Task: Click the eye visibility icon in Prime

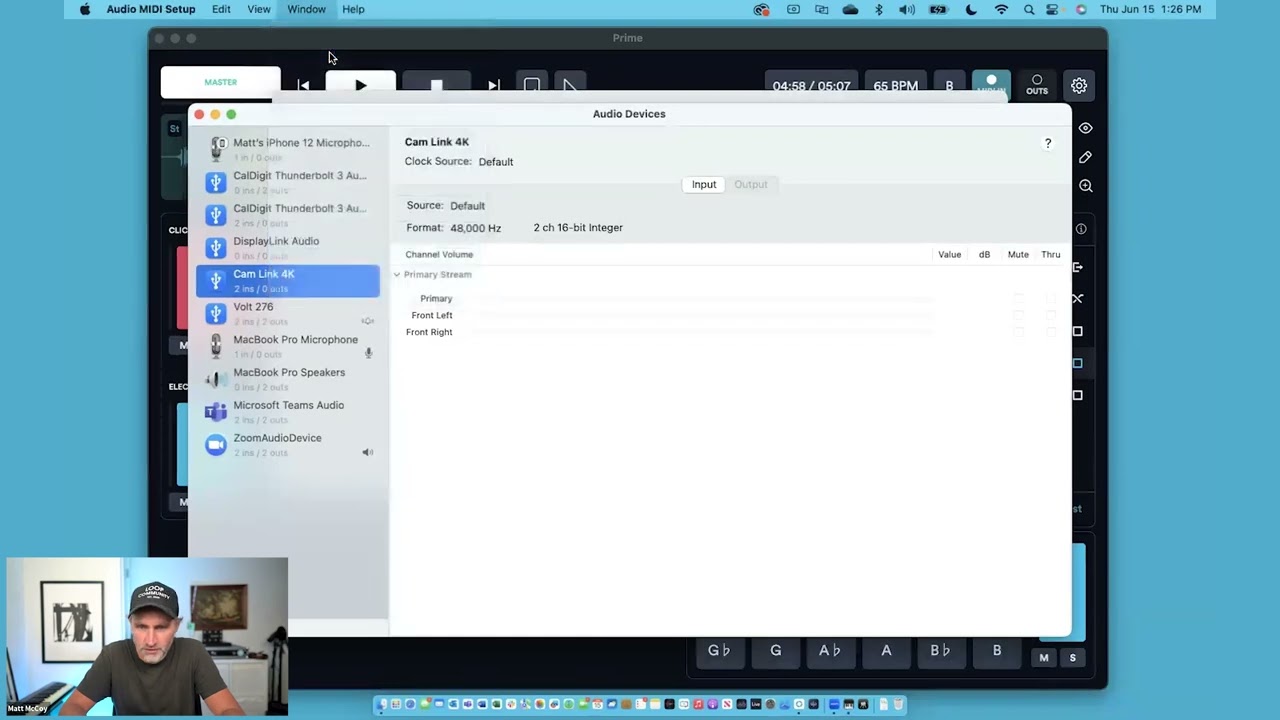Action: point(1085,128)
